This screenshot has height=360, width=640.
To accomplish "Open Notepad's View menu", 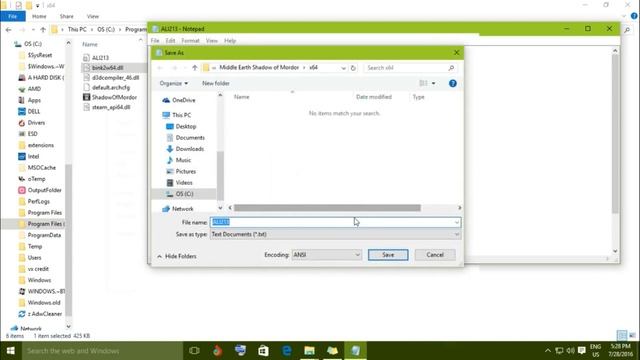I will pos(211,41).
